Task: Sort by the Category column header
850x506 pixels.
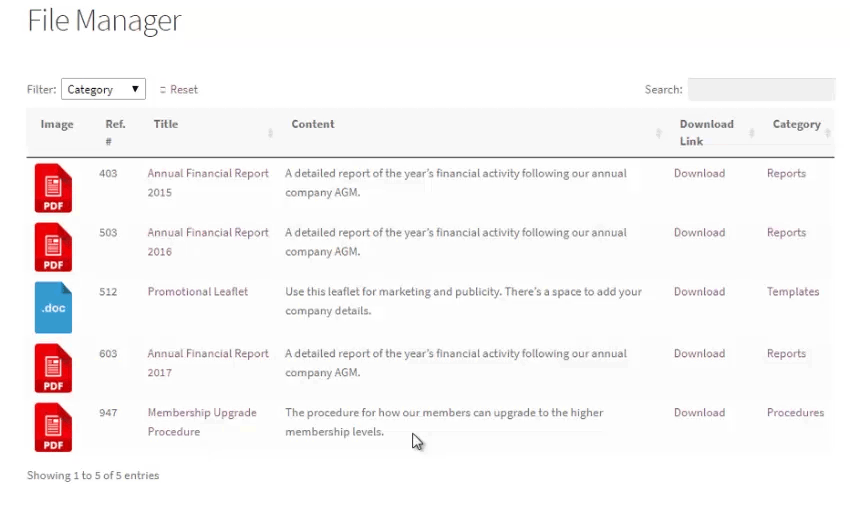Action: pos(796,125)
